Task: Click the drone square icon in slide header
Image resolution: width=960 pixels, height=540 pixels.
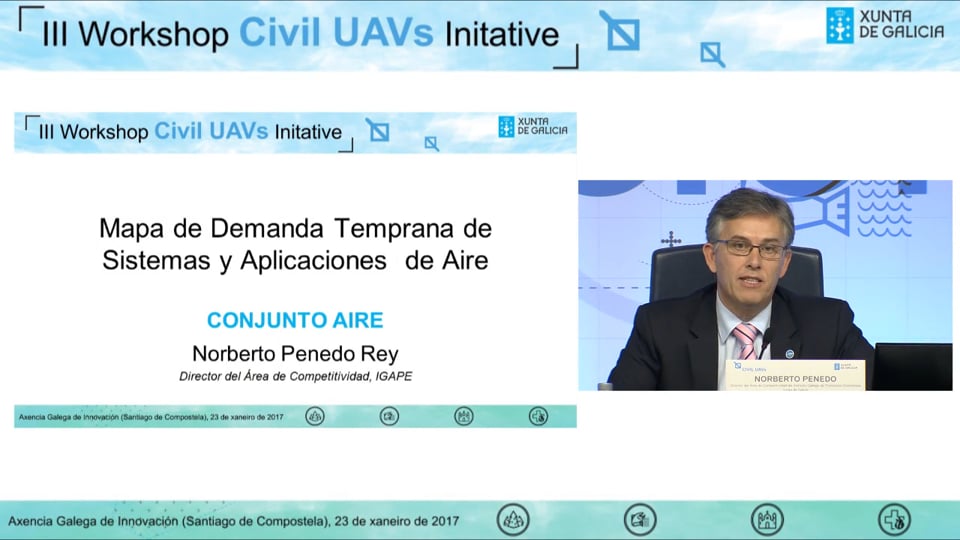Action: [x=377, y=130]
